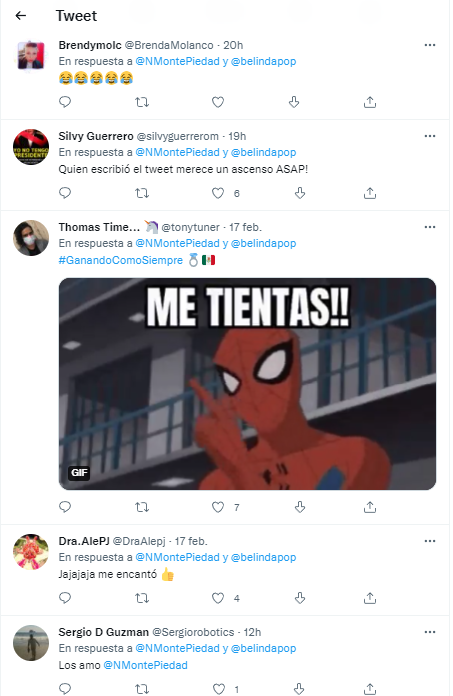Open @NMontePiedad mention in Sergio's tweet text
Image resolution: width=453 pixels, height=696 pixels.
[x=146, y=665]
